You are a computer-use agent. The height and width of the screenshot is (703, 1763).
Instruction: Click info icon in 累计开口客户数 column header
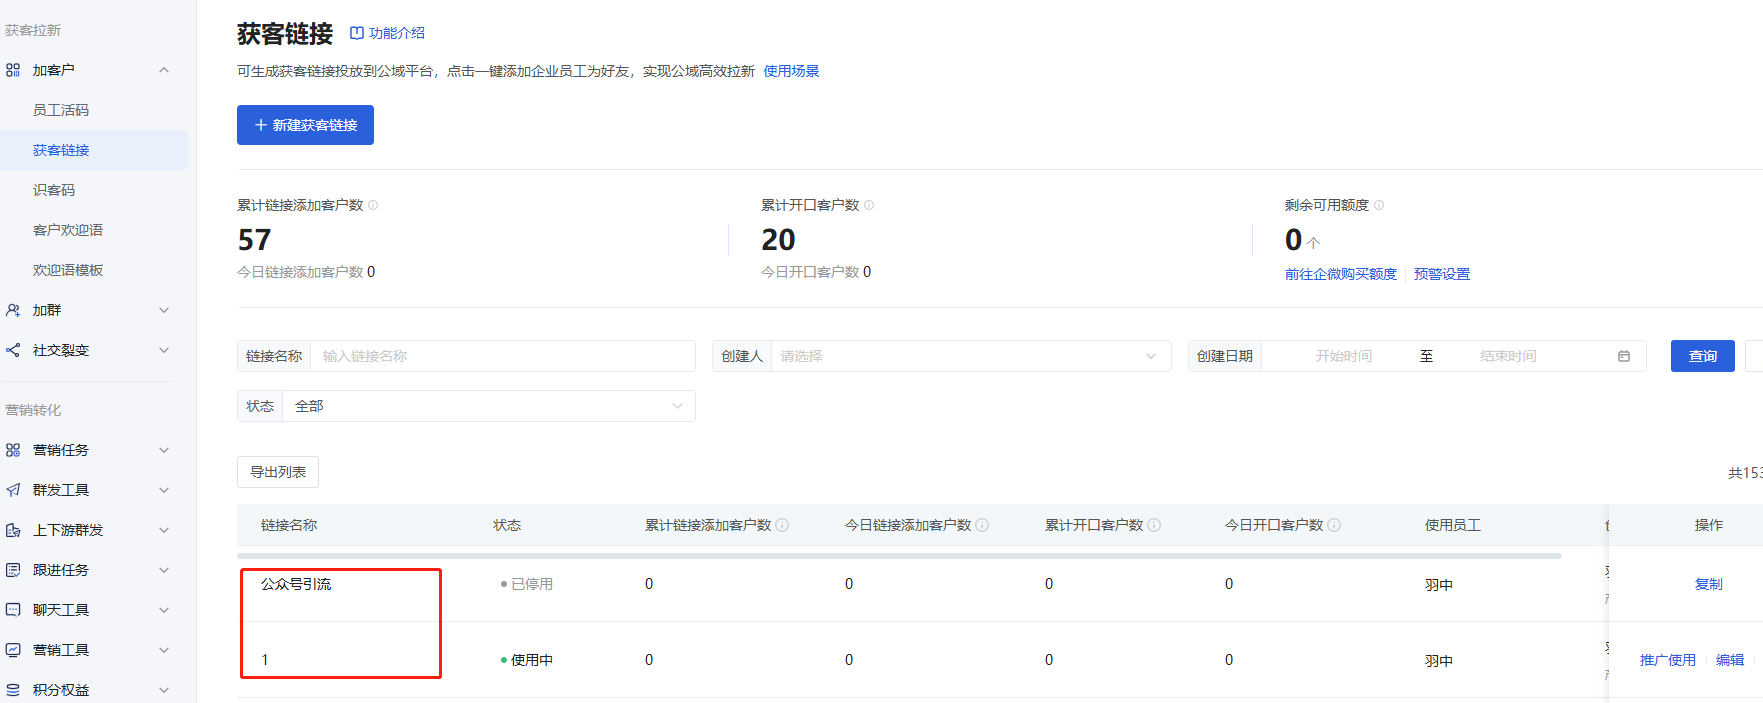click(x=1154, y=525)
